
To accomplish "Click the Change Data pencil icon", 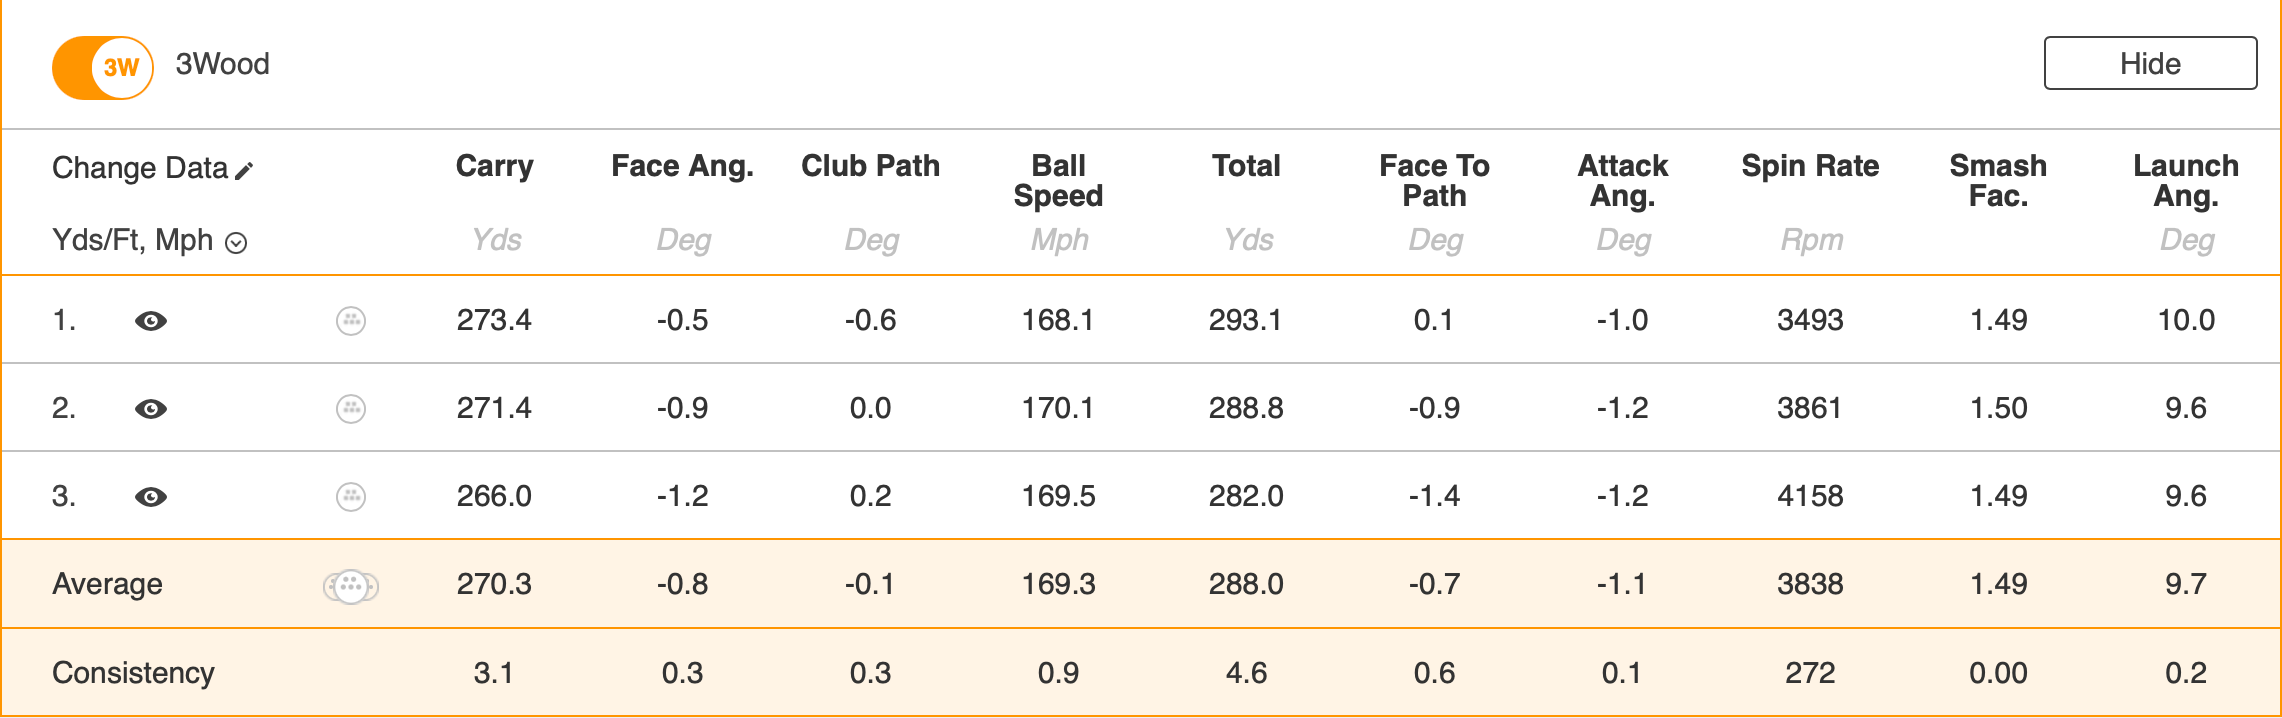I will point(245,171).
